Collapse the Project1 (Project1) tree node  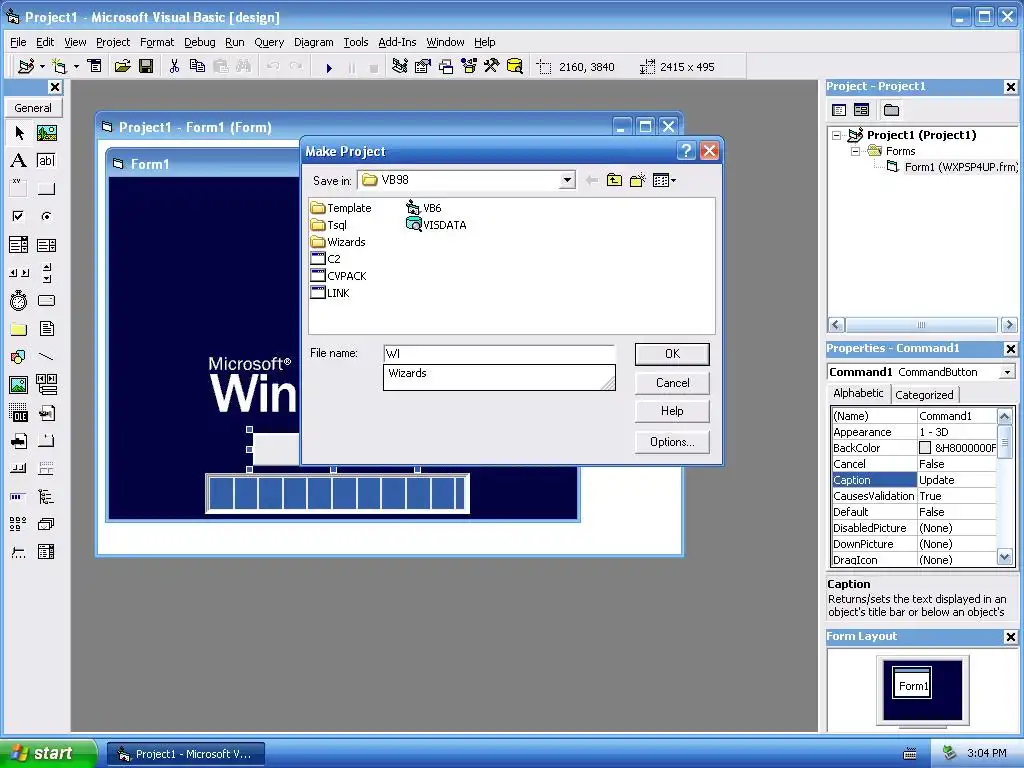(x=837, y=135)
